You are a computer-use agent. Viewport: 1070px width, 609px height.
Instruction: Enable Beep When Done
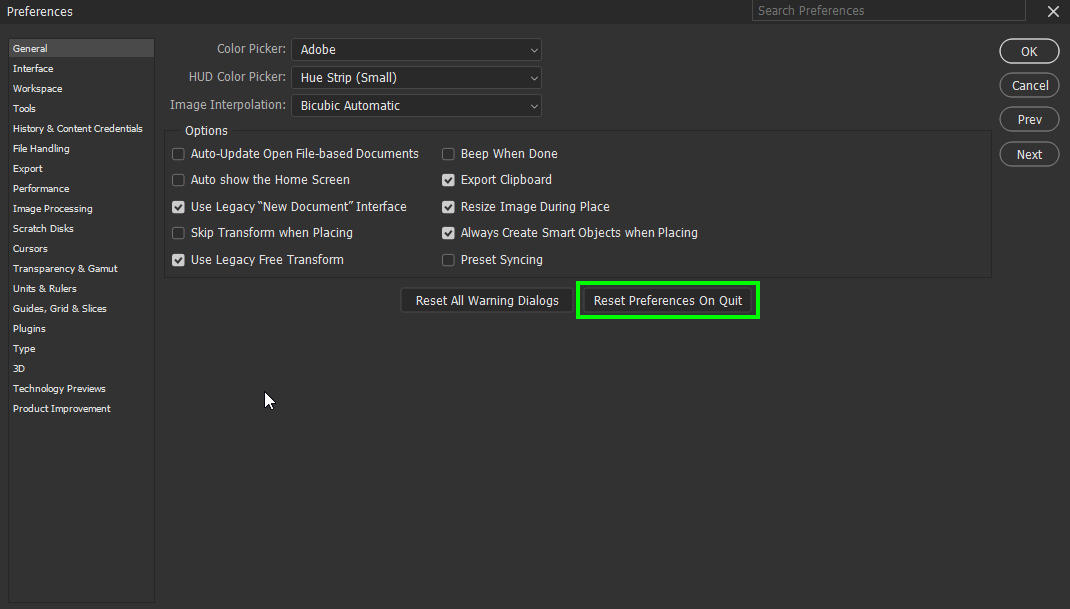448,154
